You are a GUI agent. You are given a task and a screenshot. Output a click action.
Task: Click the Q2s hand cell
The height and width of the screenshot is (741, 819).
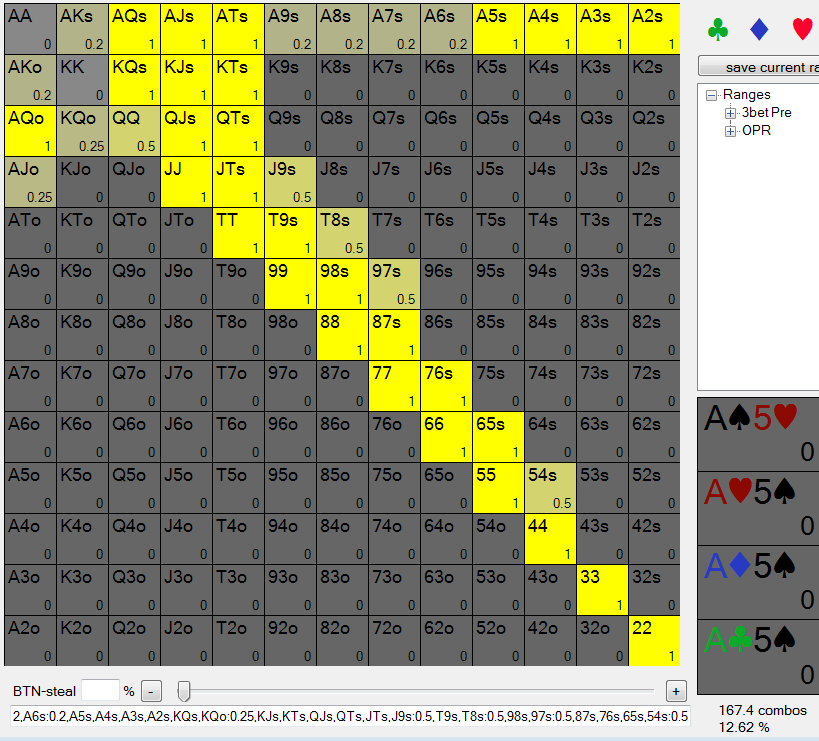[x=654, y=131]
